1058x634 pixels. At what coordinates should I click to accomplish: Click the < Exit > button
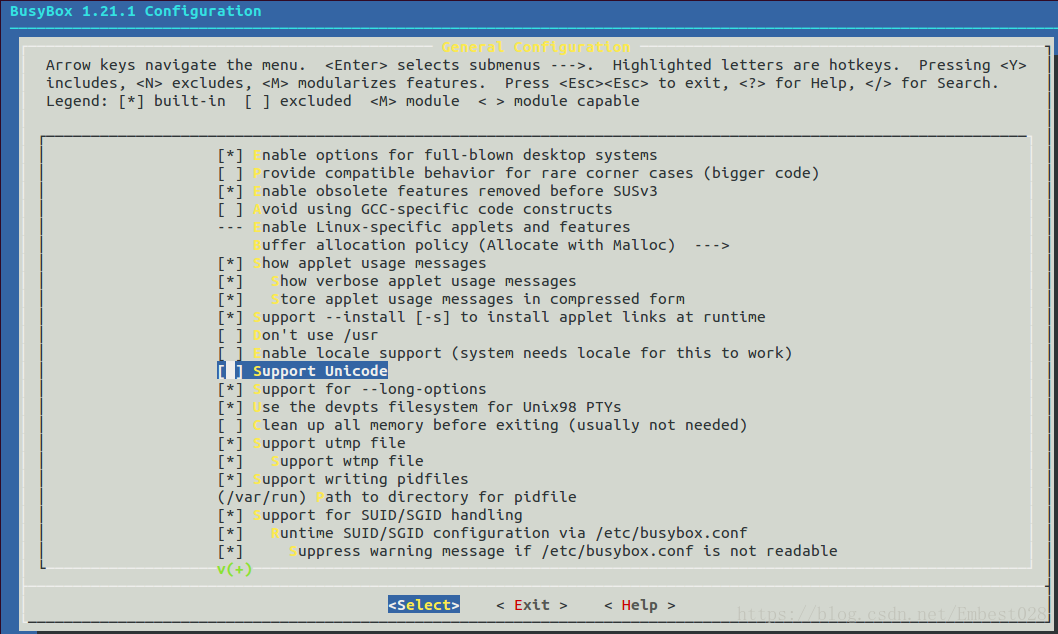click(x=532, y=605)
